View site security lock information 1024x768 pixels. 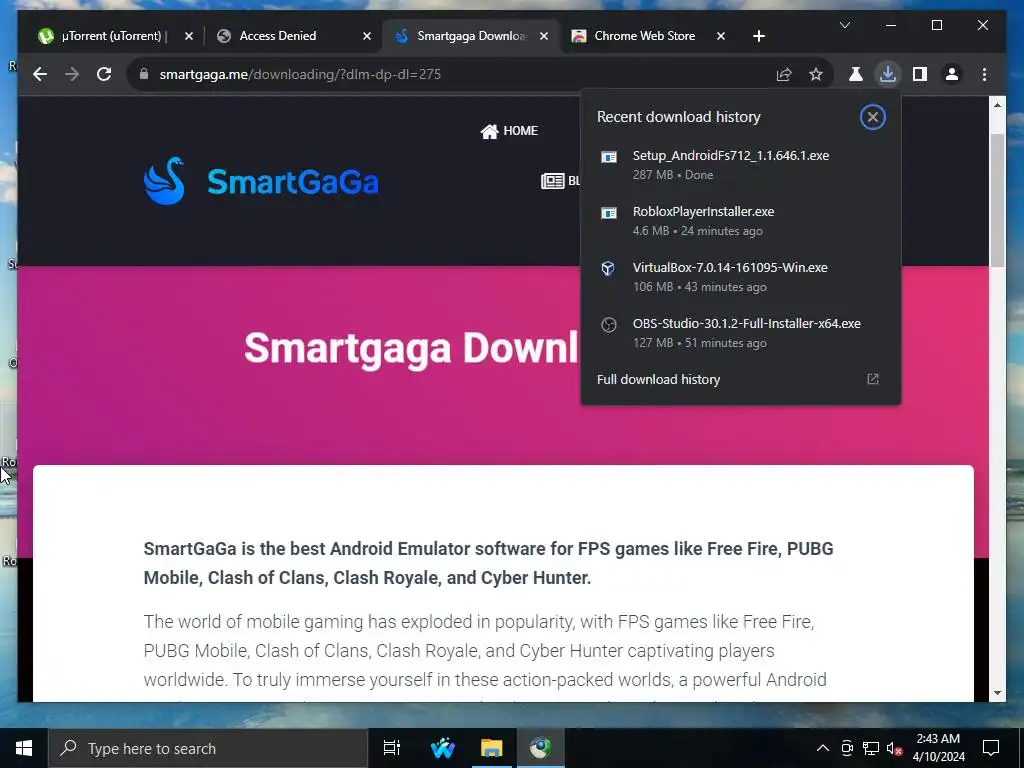[x=144, y=74]
